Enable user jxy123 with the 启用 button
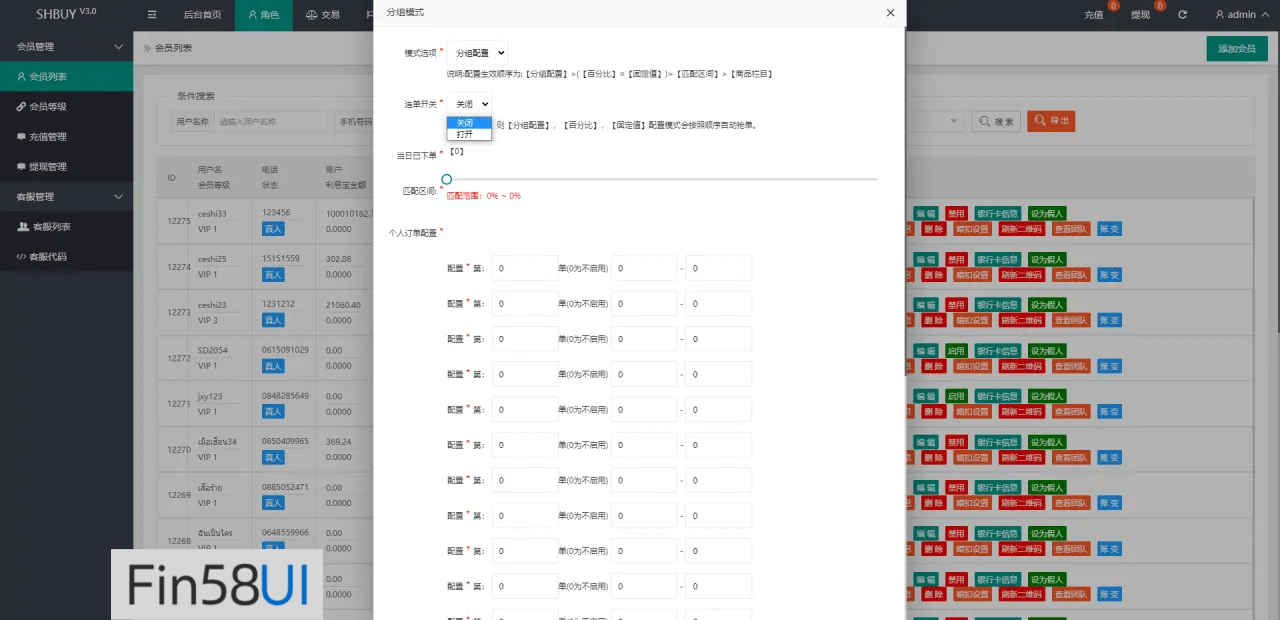 pyautogui.click(x=956, y=395)
